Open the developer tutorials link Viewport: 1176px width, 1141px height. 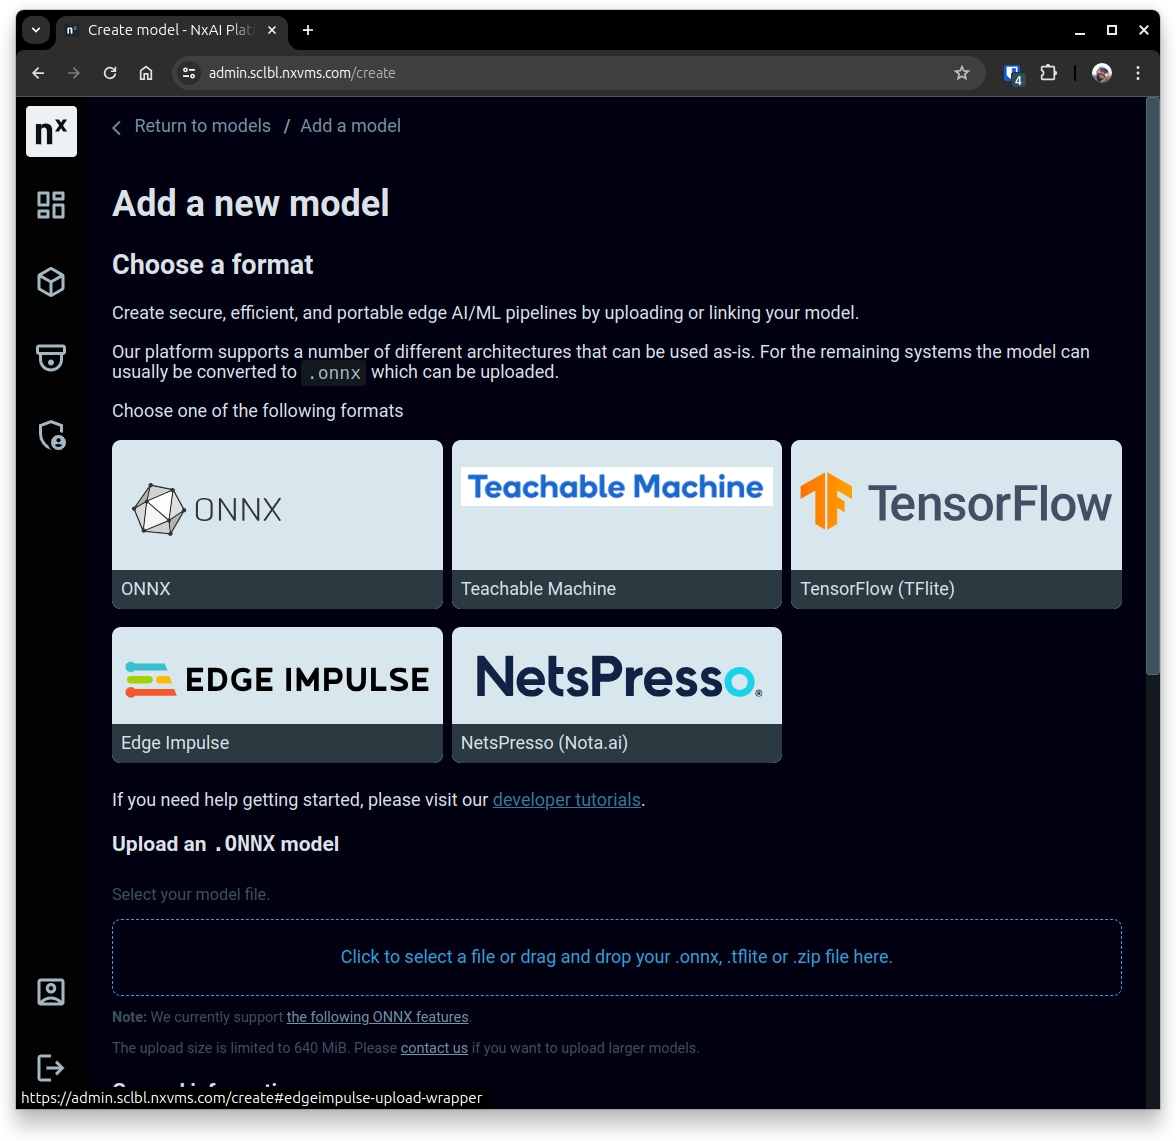tap(566, 800)
